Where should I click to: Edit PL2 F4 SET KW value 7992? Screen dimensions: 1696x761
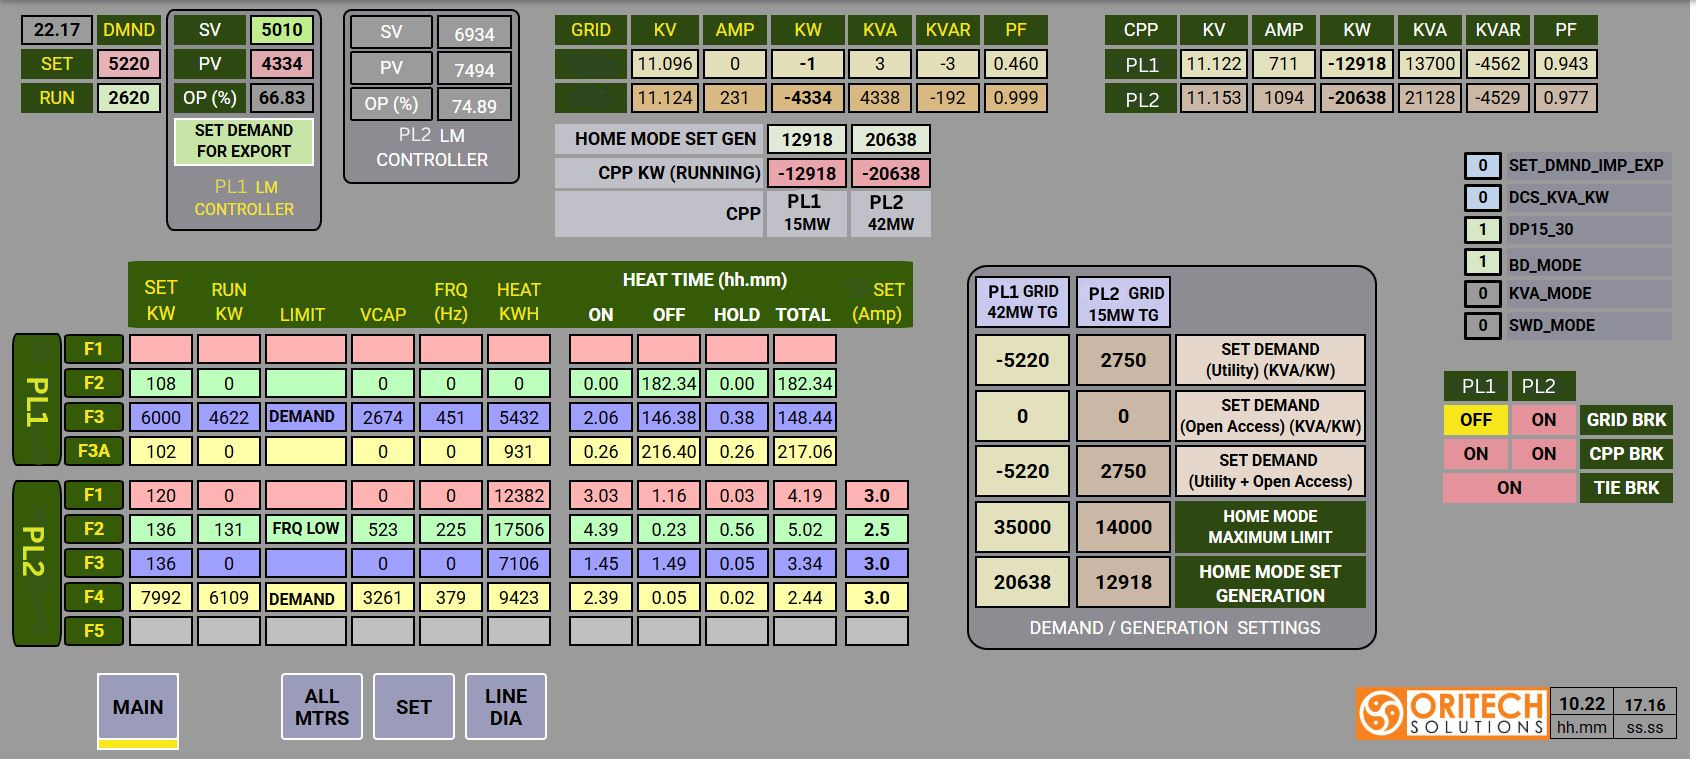161,597
